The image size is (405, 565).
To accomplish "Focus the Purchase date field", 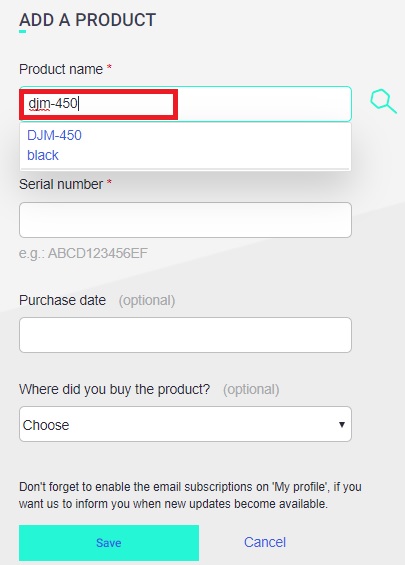I will click(185, 335).
